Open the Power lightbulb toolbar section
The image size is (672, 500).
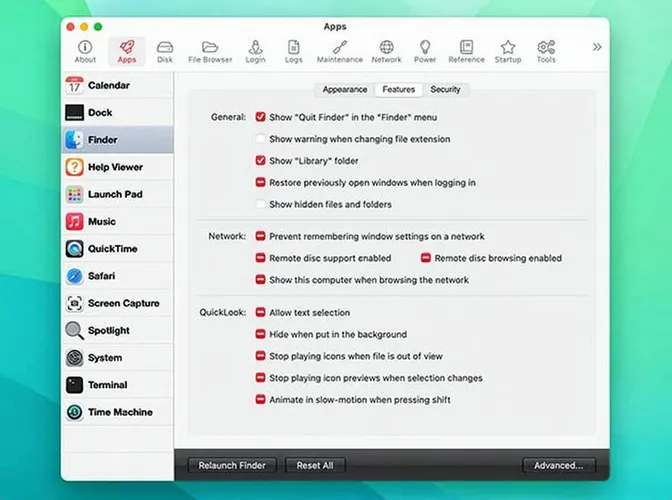pos(425,52)
